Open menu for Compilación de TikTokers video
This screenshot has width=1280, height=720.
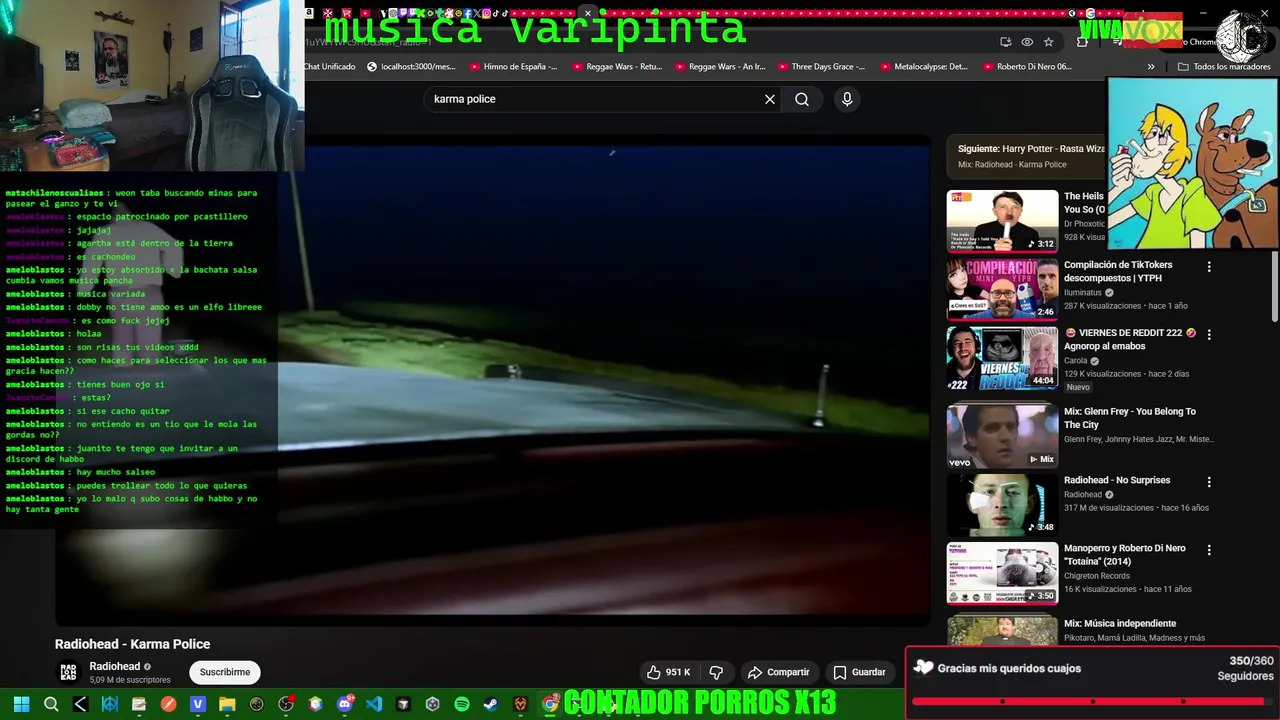[x=1209, y=267]
